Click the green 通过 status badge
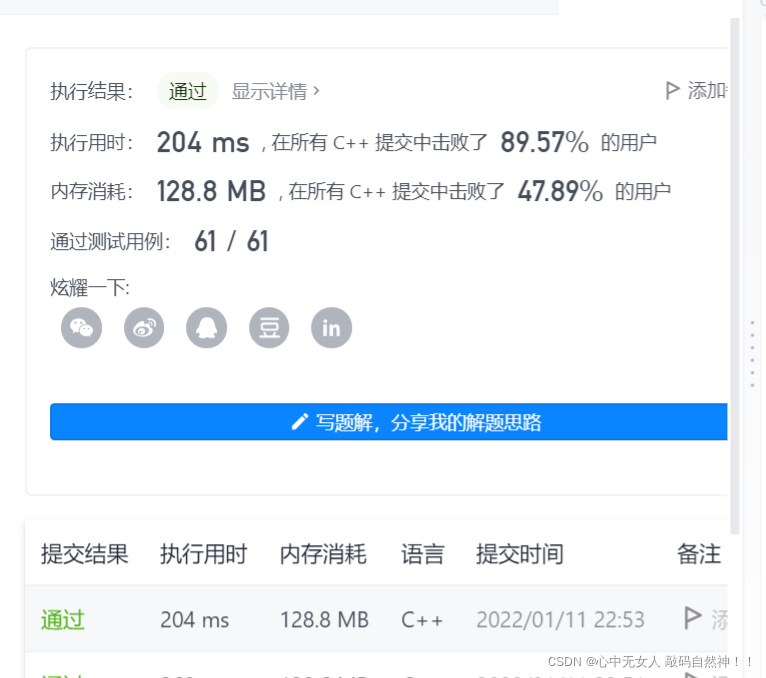Screen dimensions: 766x678 coord(188,91)
